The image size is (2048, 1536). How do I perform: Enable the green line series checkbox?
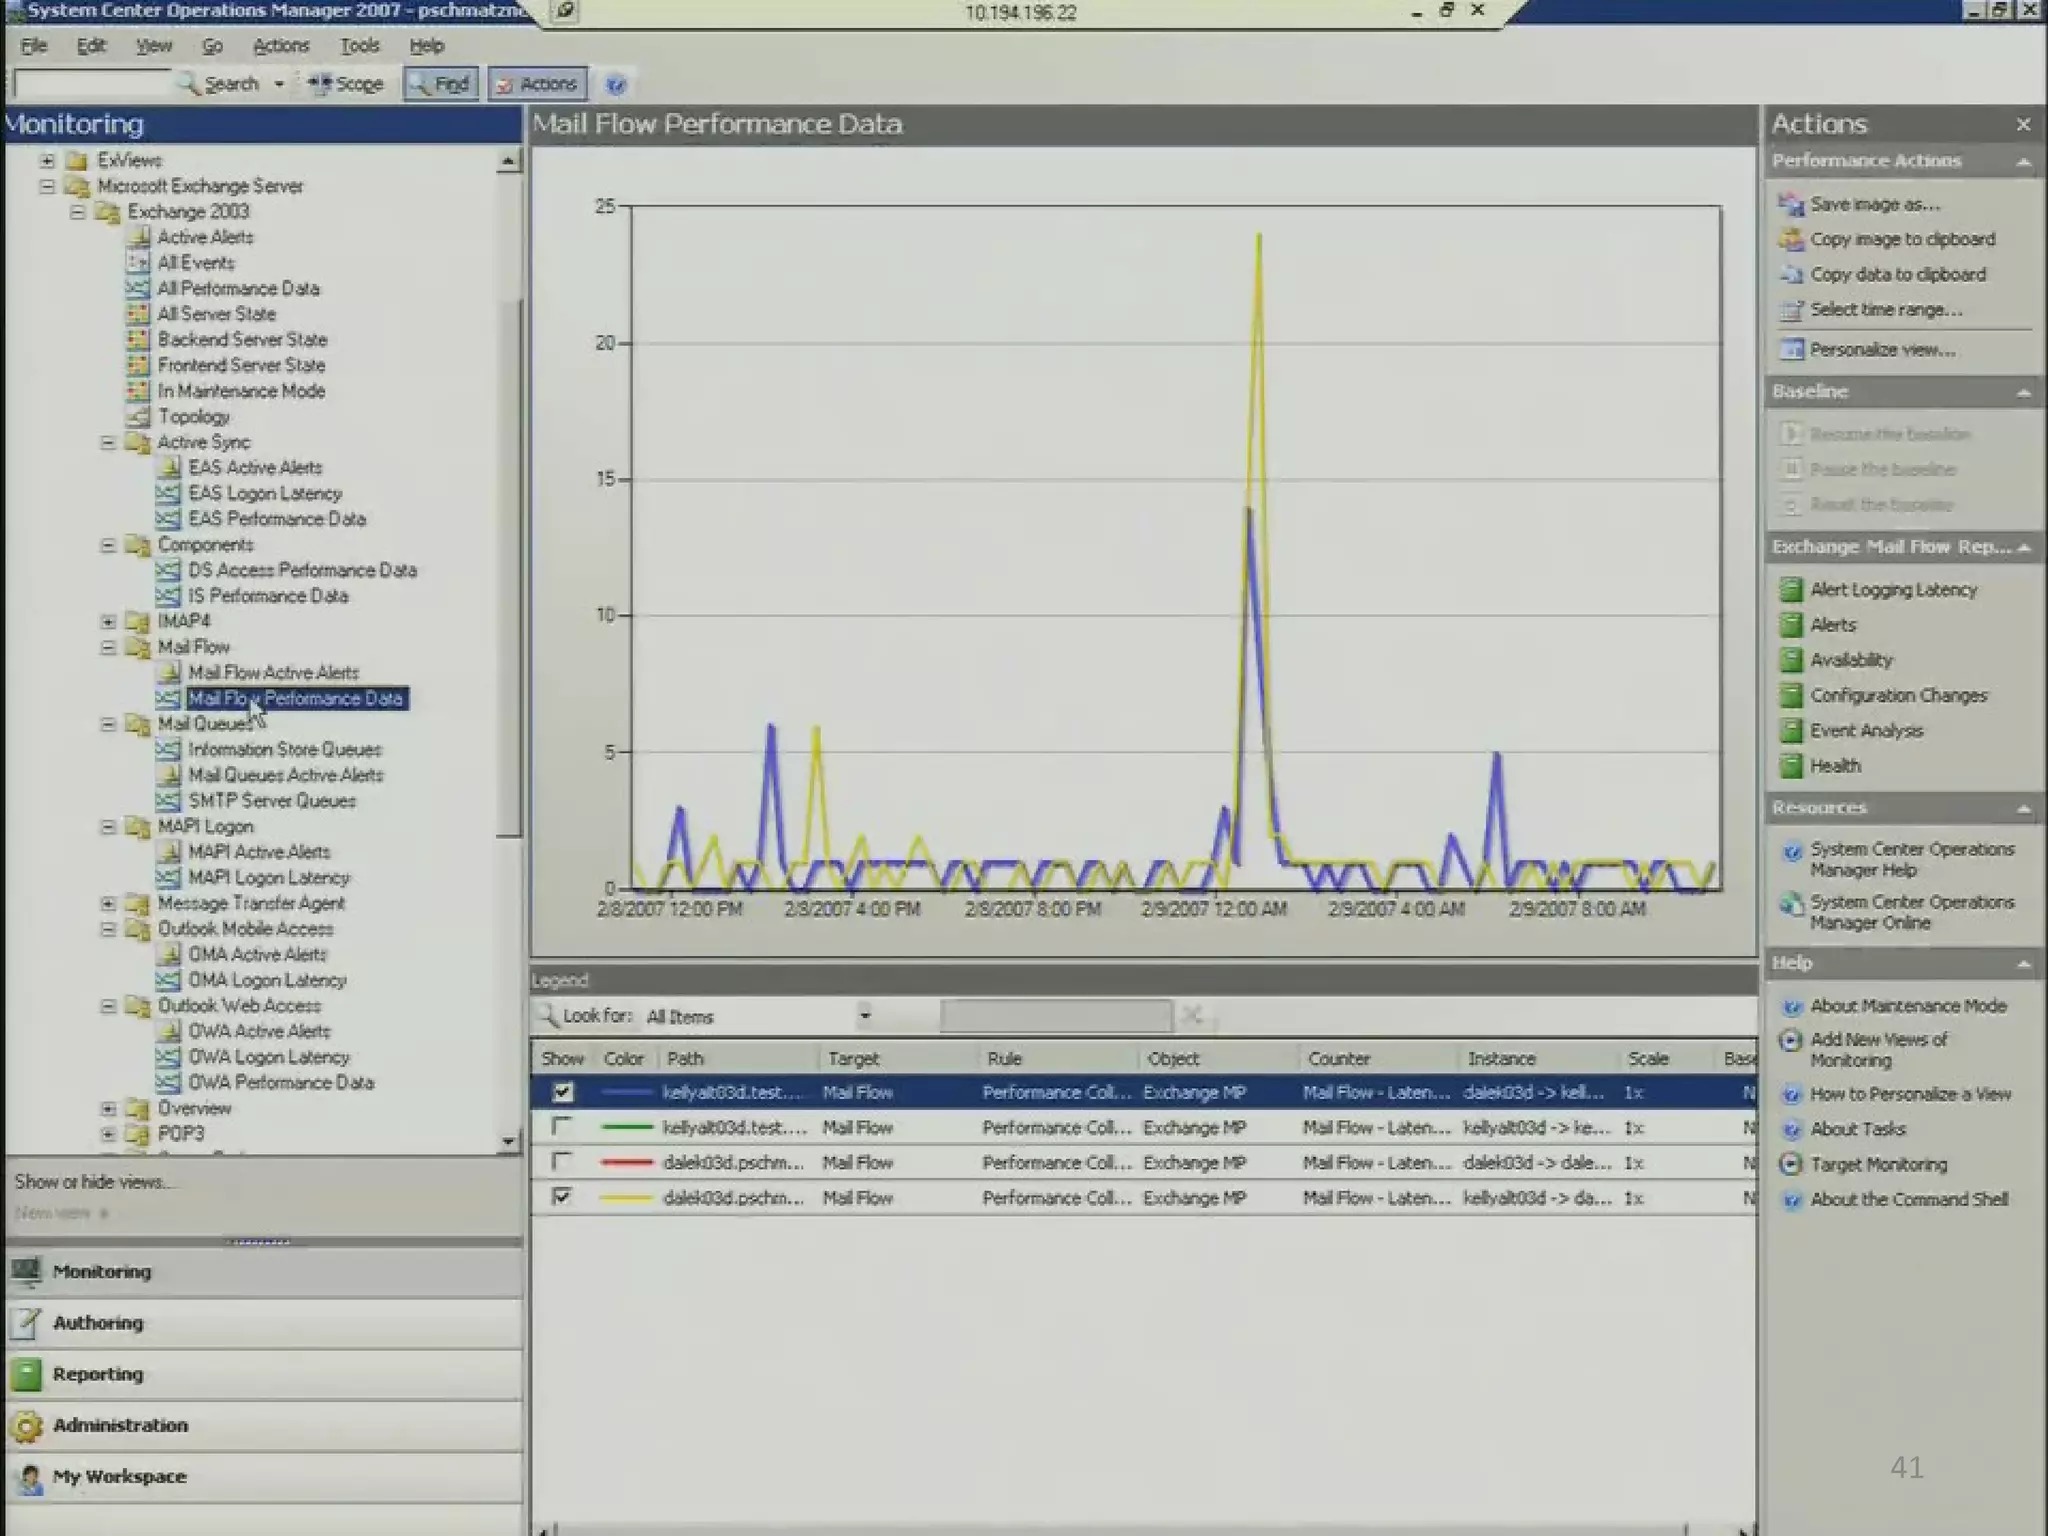562,1127
